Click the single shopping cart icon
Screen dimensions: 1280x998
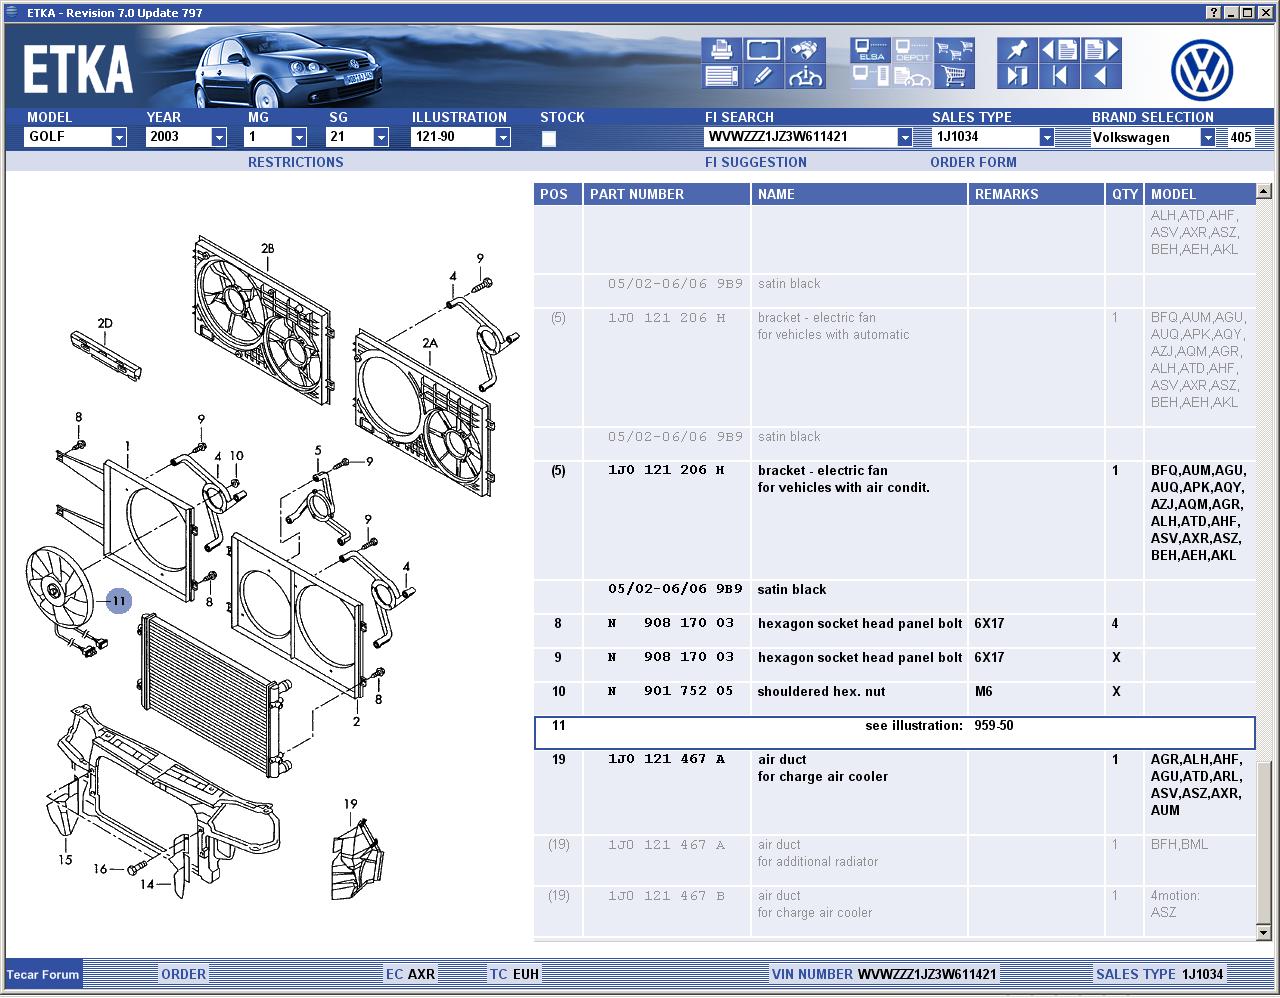coord(955,76)
